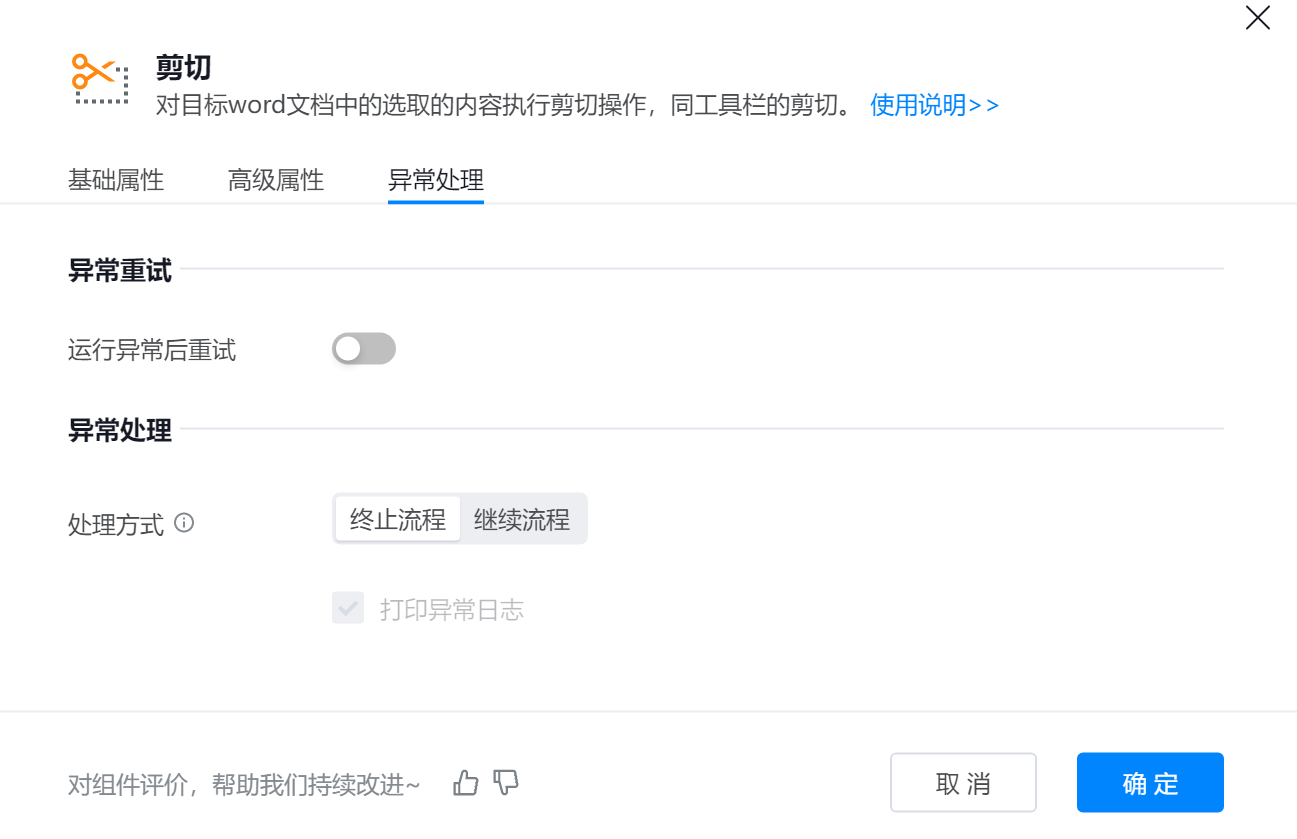Image resolution: width=1297 pixels, height=839 pixels.
Task: Close the 剪切 dialog with the X
Action: click(1257, 18)
